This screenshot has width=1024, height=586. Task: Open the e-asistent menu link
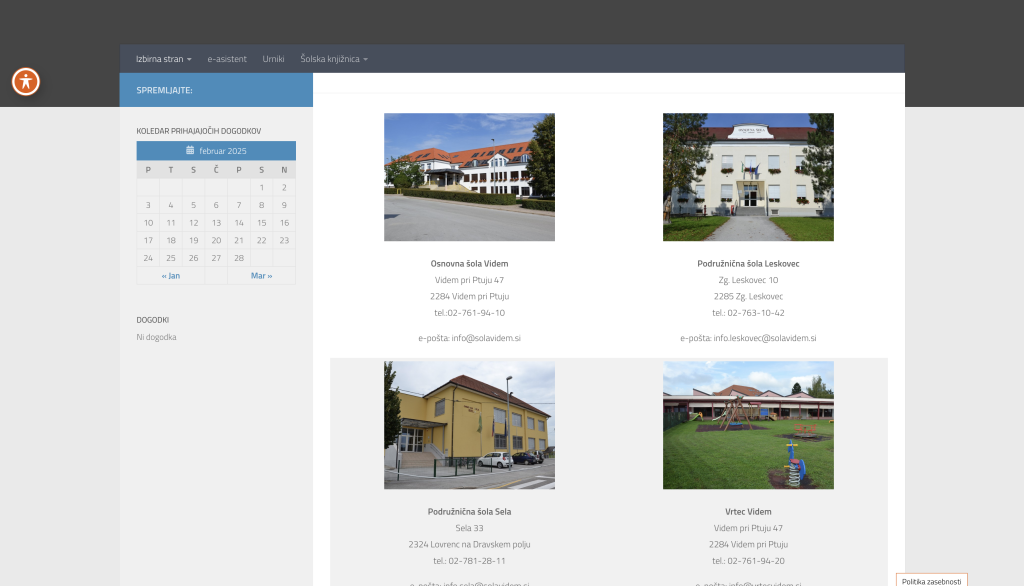tap(227, 59)
